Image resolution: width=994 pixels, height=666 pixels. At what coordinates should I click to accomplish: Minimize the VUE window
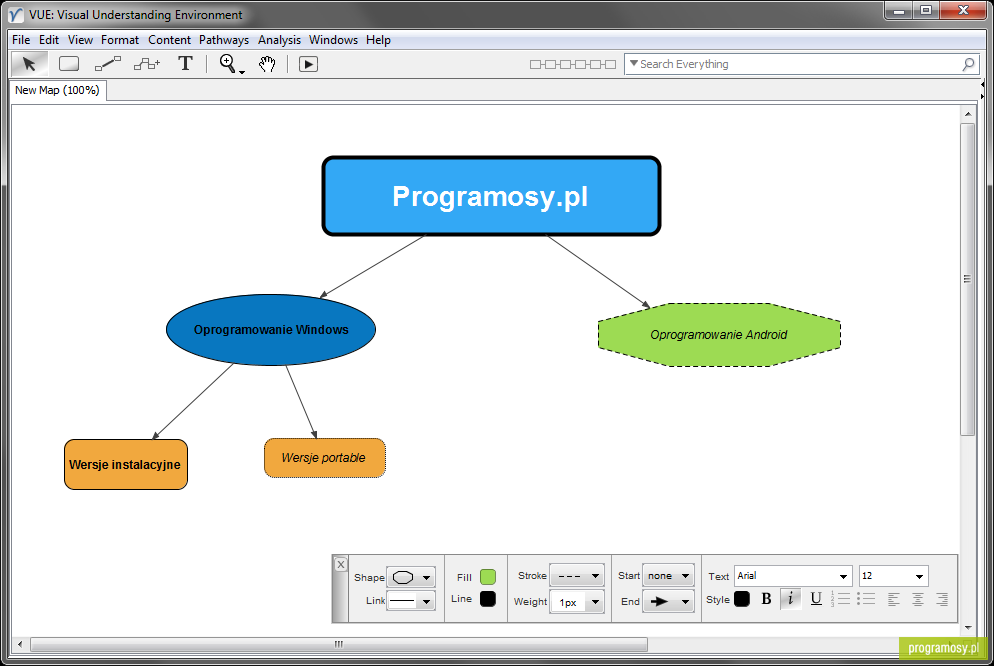tap(898, 10)
